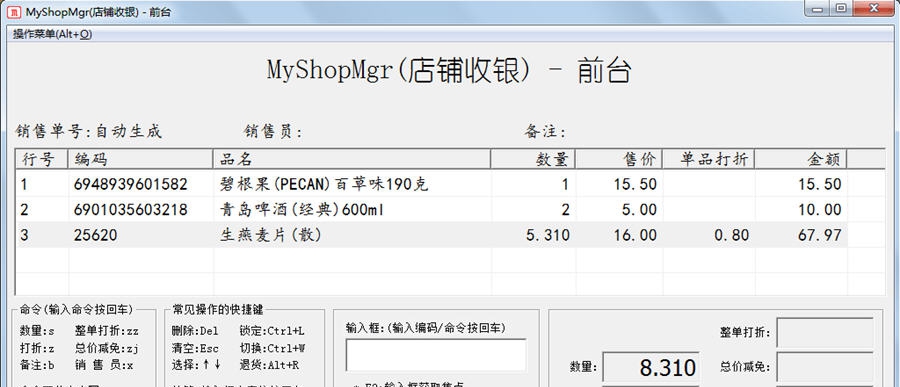This screenshot has height=387, width=900.
Task: Minimize the MyShopMgr window
Action: click(x=817, y=9)
